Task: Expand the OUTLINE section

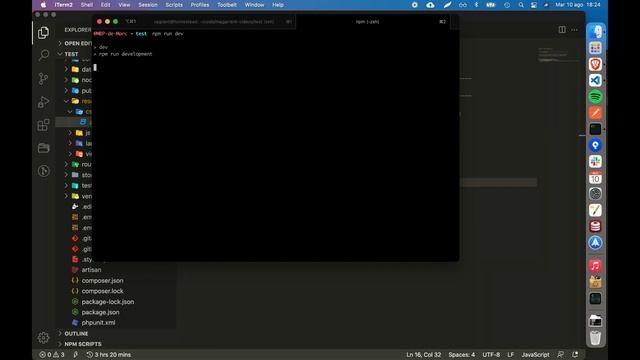Action: point(73,333)
